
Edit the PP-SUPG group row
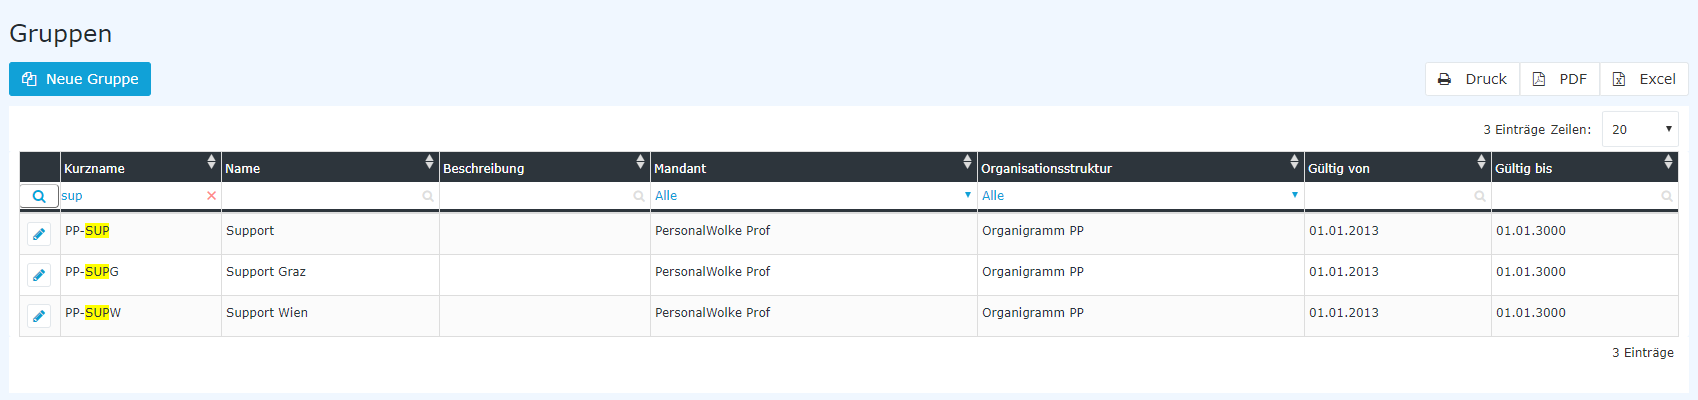[39, 275]
